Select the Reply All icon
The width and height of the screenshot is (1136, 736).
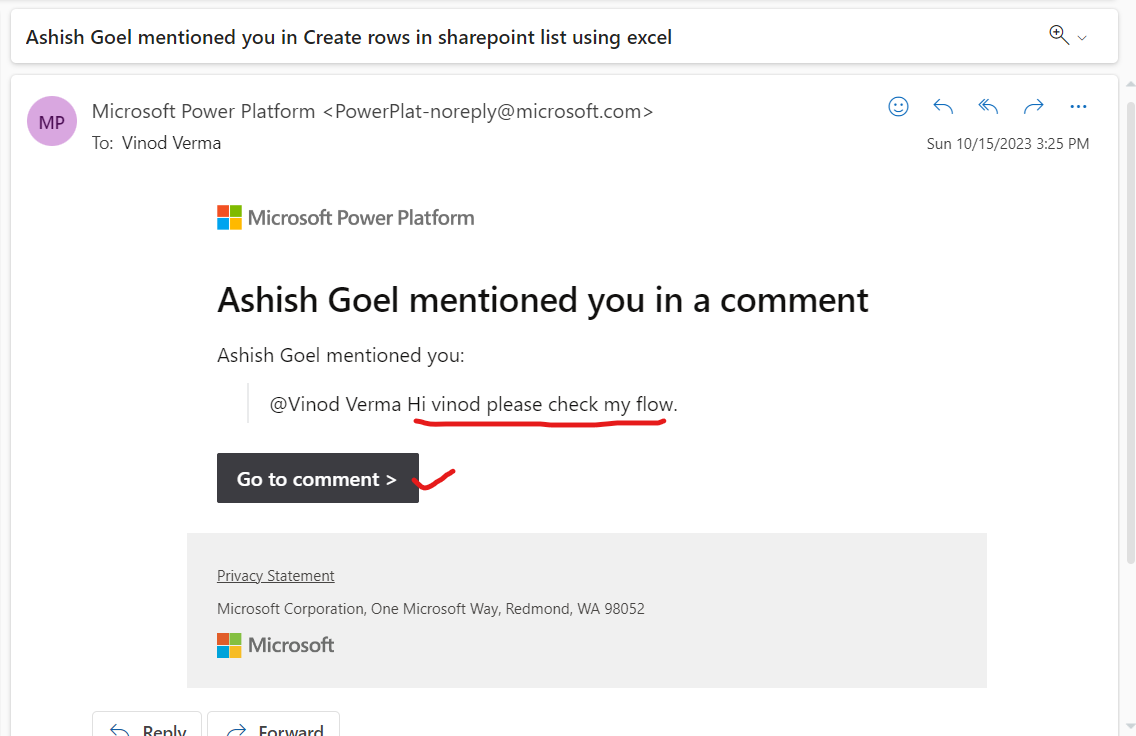[988, 106]
